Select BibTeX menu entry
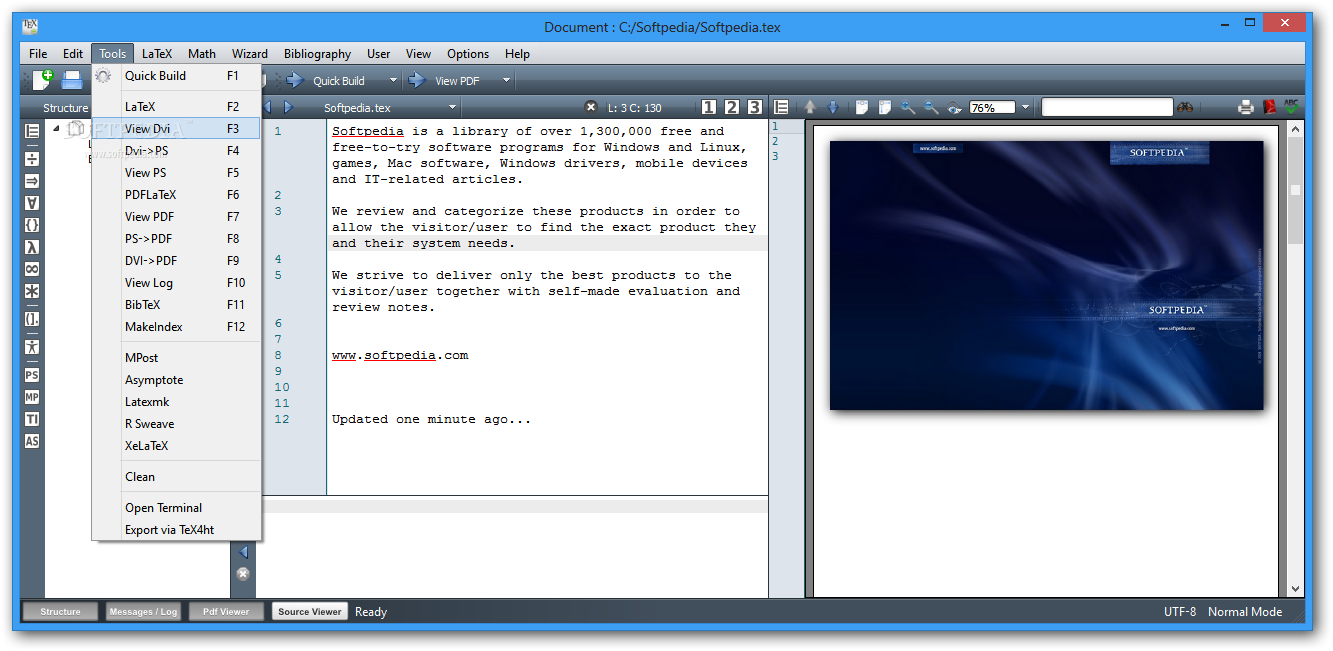1333x651 pixels. tap(176, 305)
